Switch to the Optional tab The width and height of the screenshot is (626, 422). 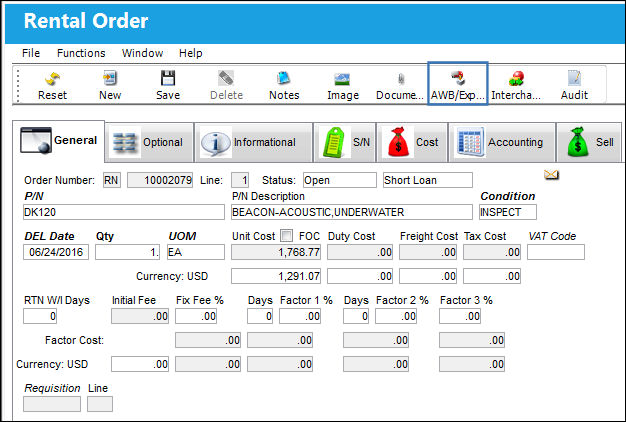(149, 142)
